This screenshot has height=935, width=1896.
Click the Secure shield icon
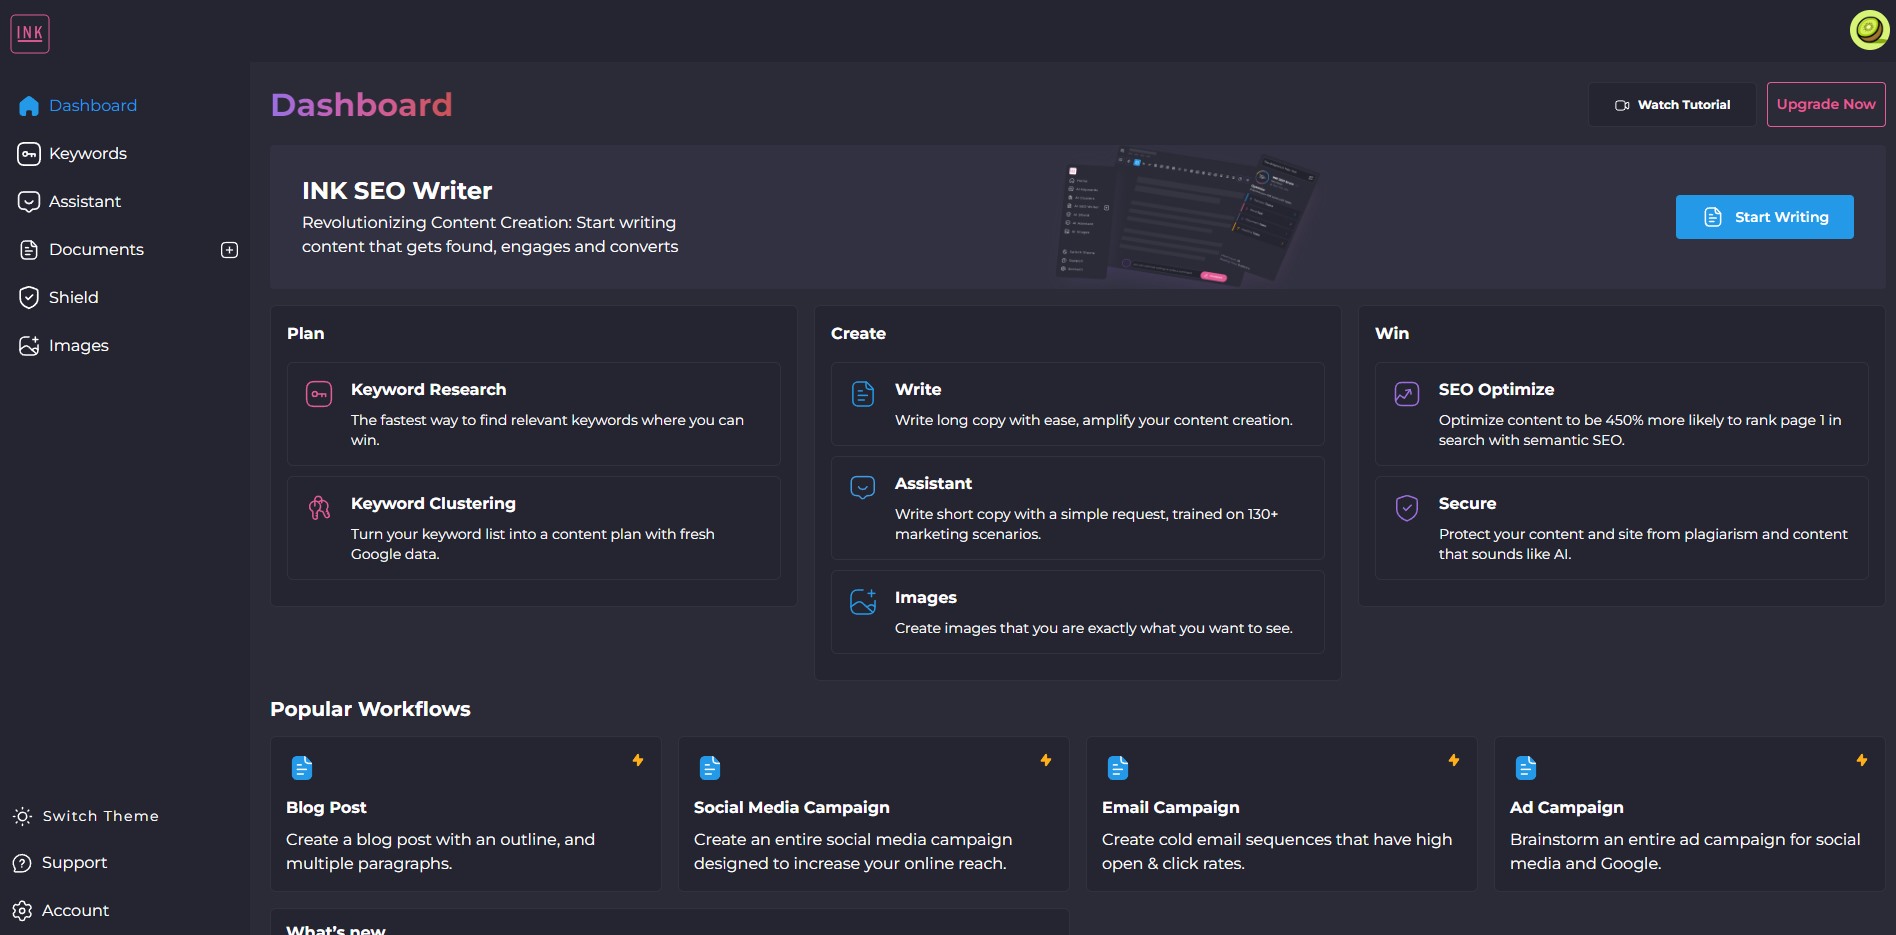coord(1407,508)
